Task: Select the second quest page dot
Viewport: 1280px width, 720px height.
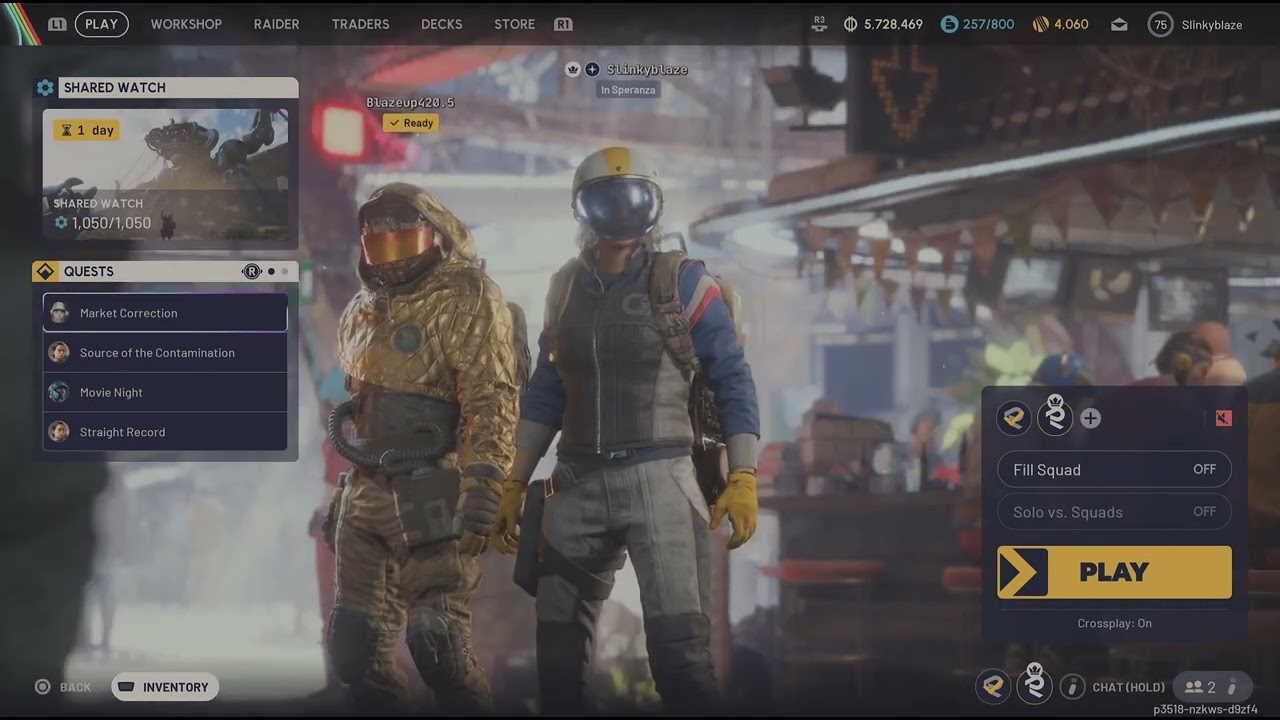Action: point(284,271)
